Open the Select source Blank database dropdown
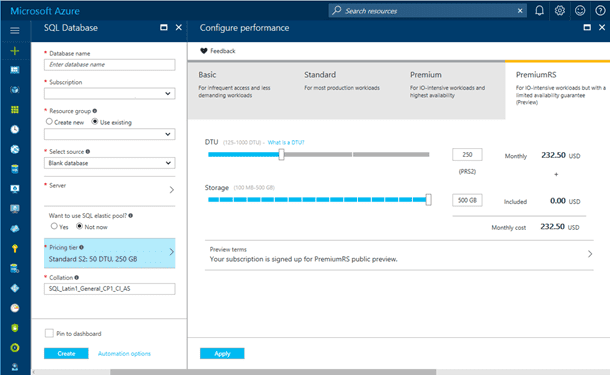This screenshot has width=610, height=375. (109, 163)
